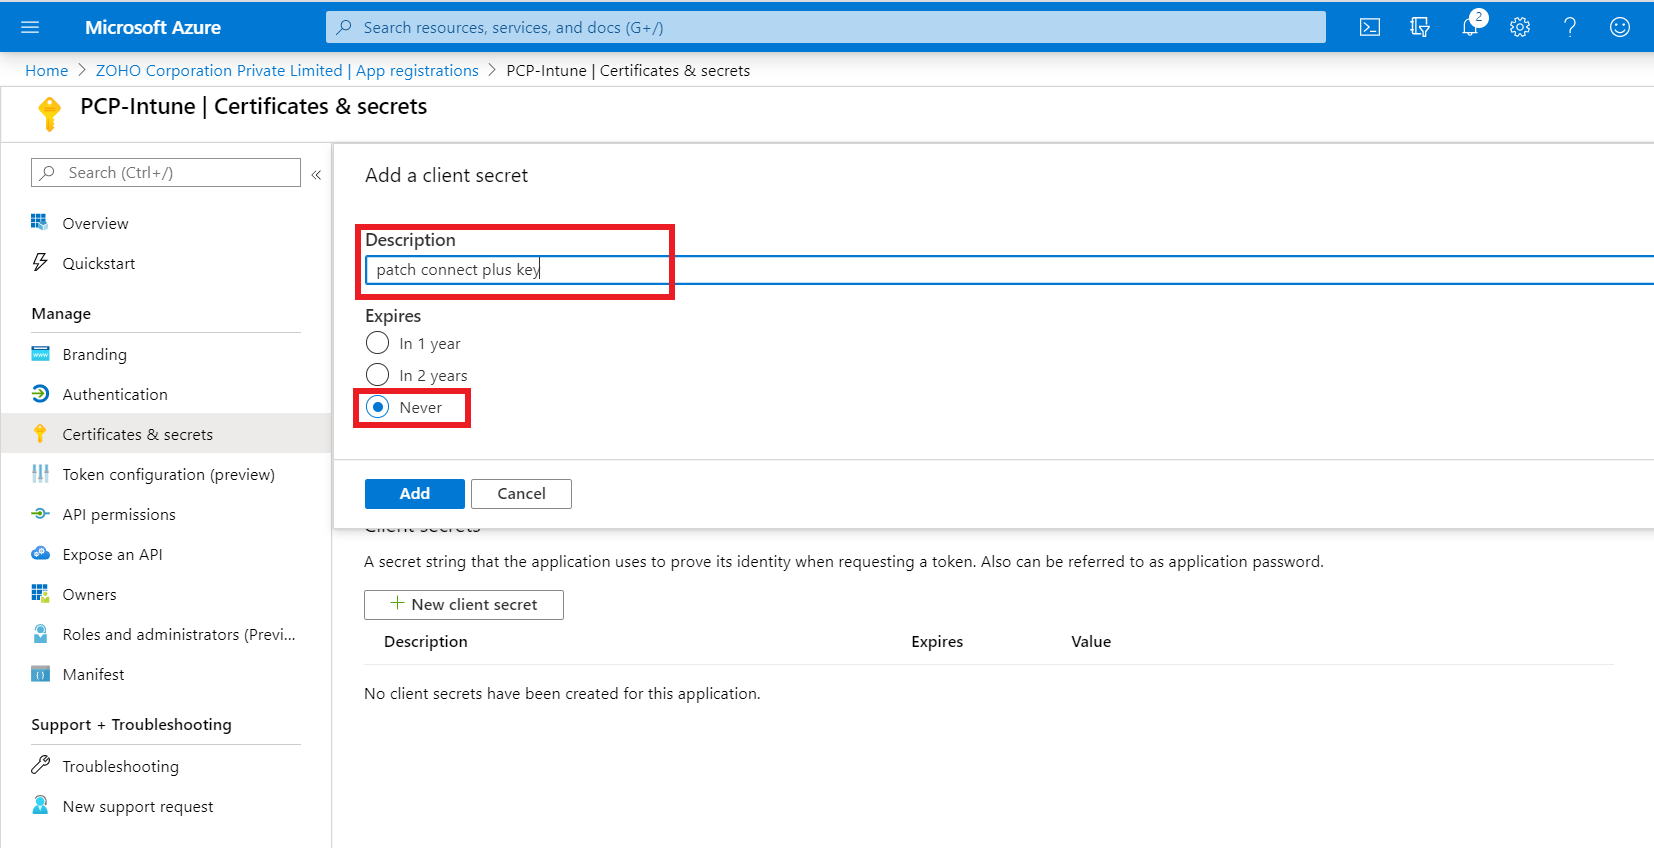Collapse the left navigation menu
Screen dimensions: 1654x848
coord(316,174)
